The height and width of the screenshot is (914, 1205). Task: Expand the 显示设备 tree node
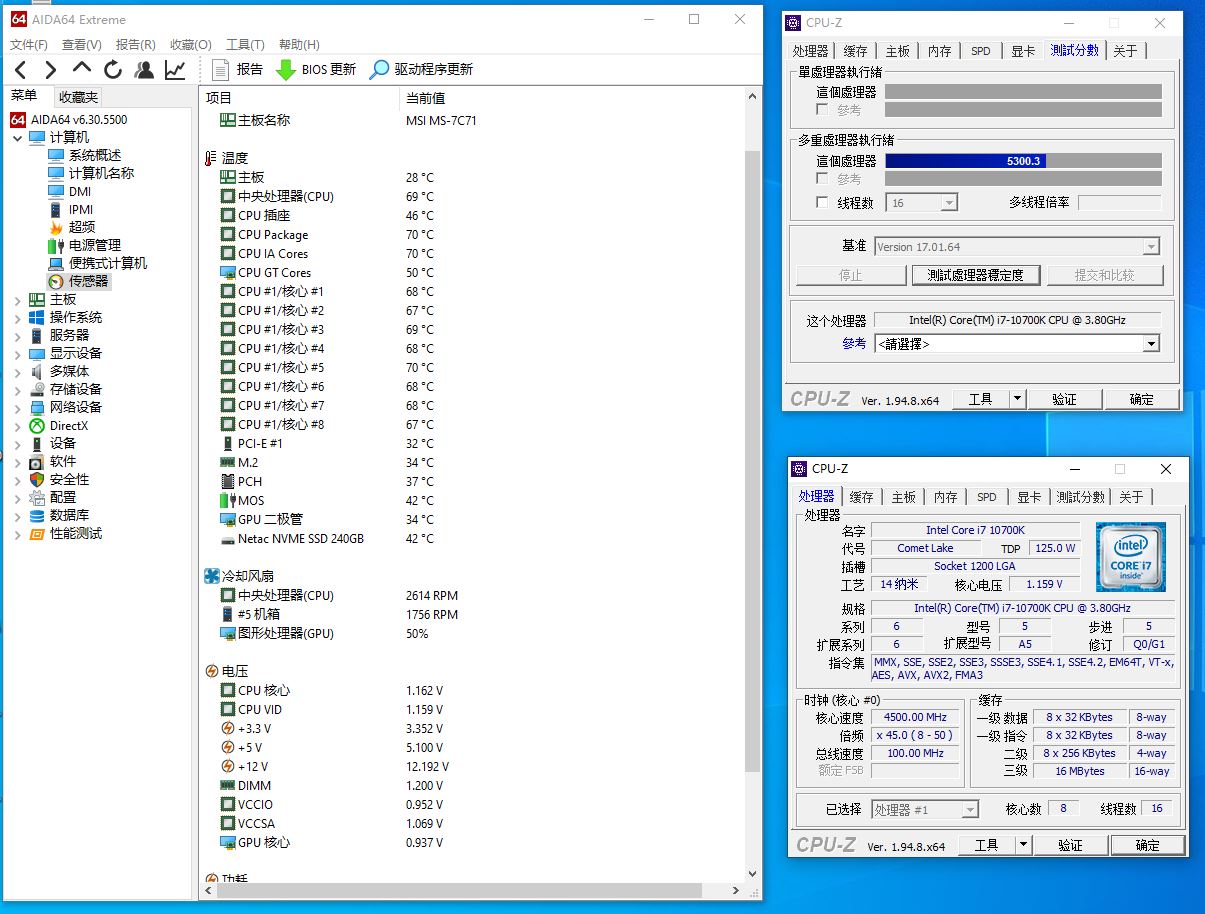pyautogui.click(x=17, y=353)
